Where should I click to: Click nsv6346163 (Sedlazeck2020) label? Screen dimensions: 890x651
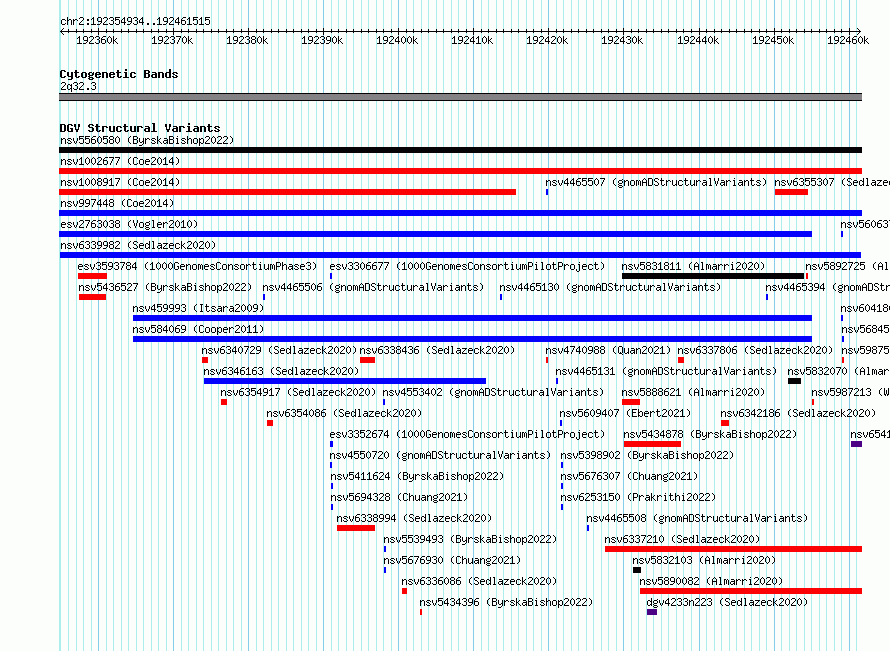[281, 371]
